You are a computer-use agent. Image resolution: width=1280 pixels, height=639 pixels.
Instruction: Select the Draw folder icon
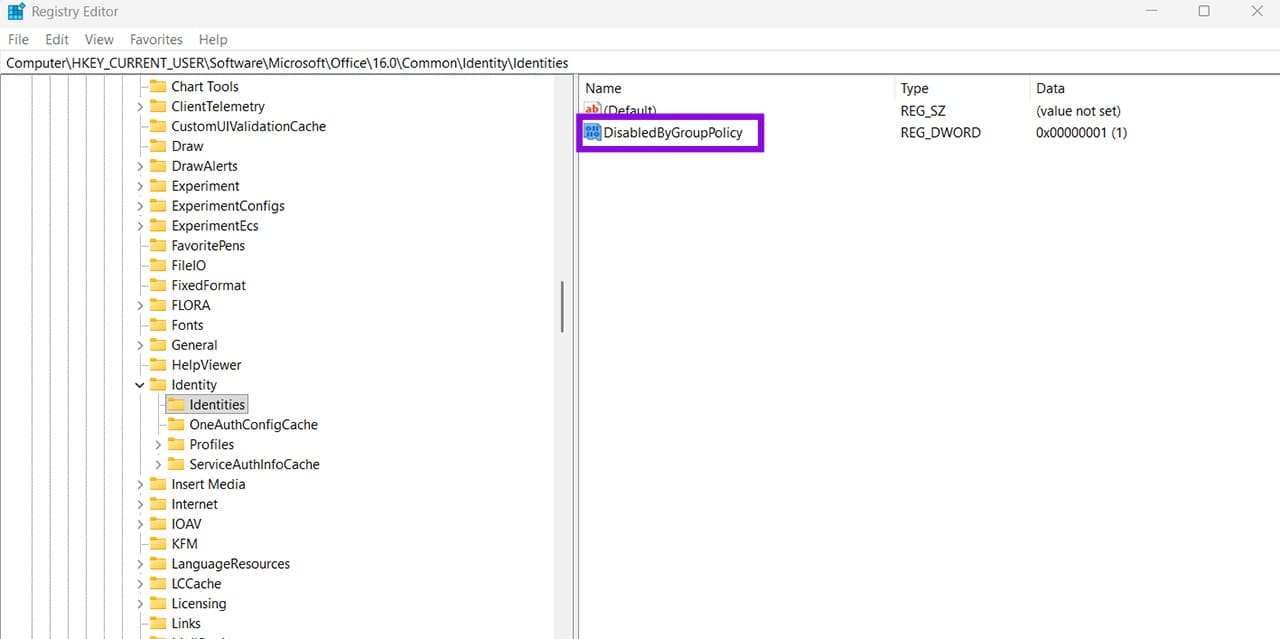pyautogui.click(x=158, y=146)
